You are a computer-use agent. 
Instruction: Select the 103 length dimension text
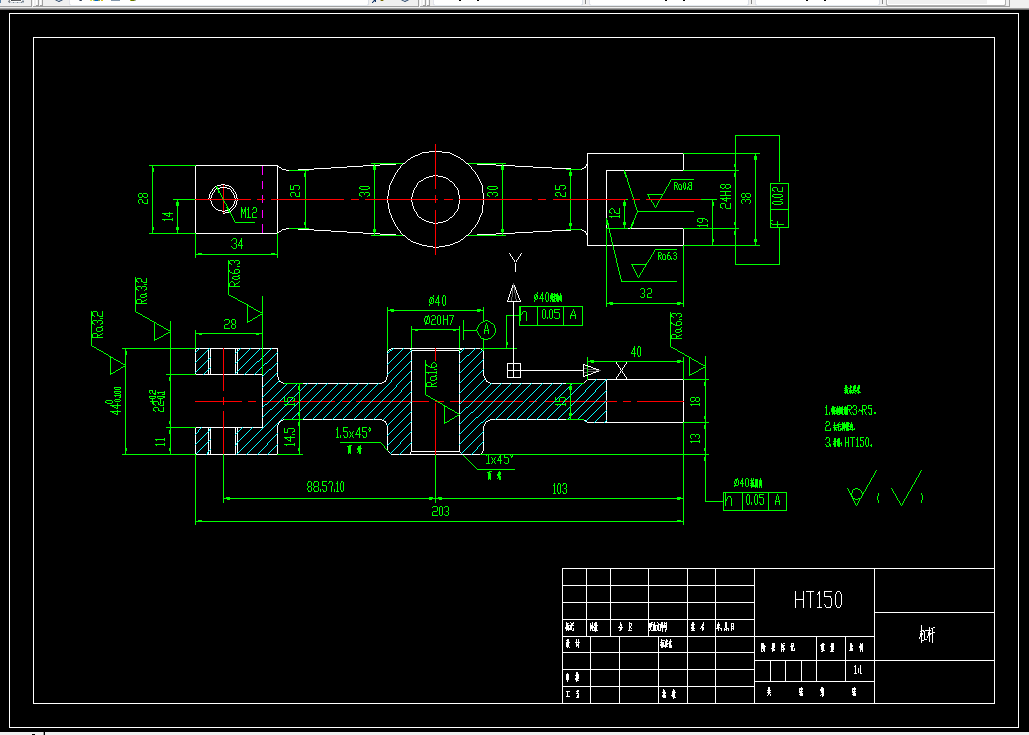click(x=560, y=488)
